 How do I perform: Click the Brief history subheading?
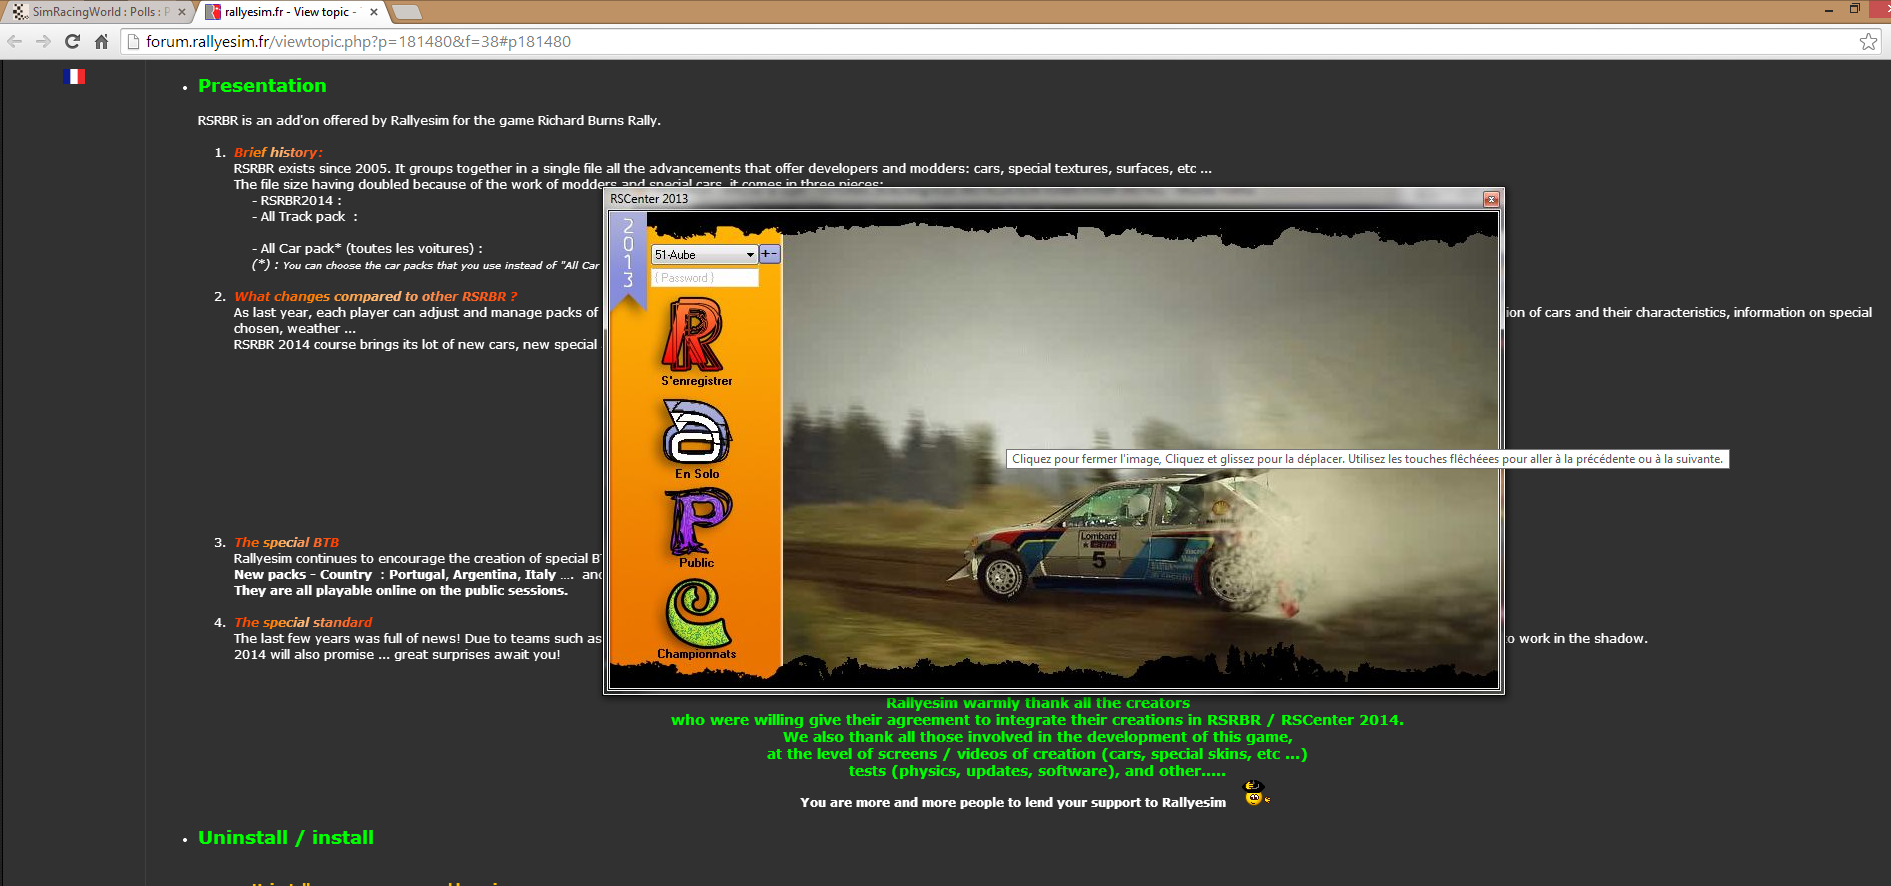click(278, 152)
